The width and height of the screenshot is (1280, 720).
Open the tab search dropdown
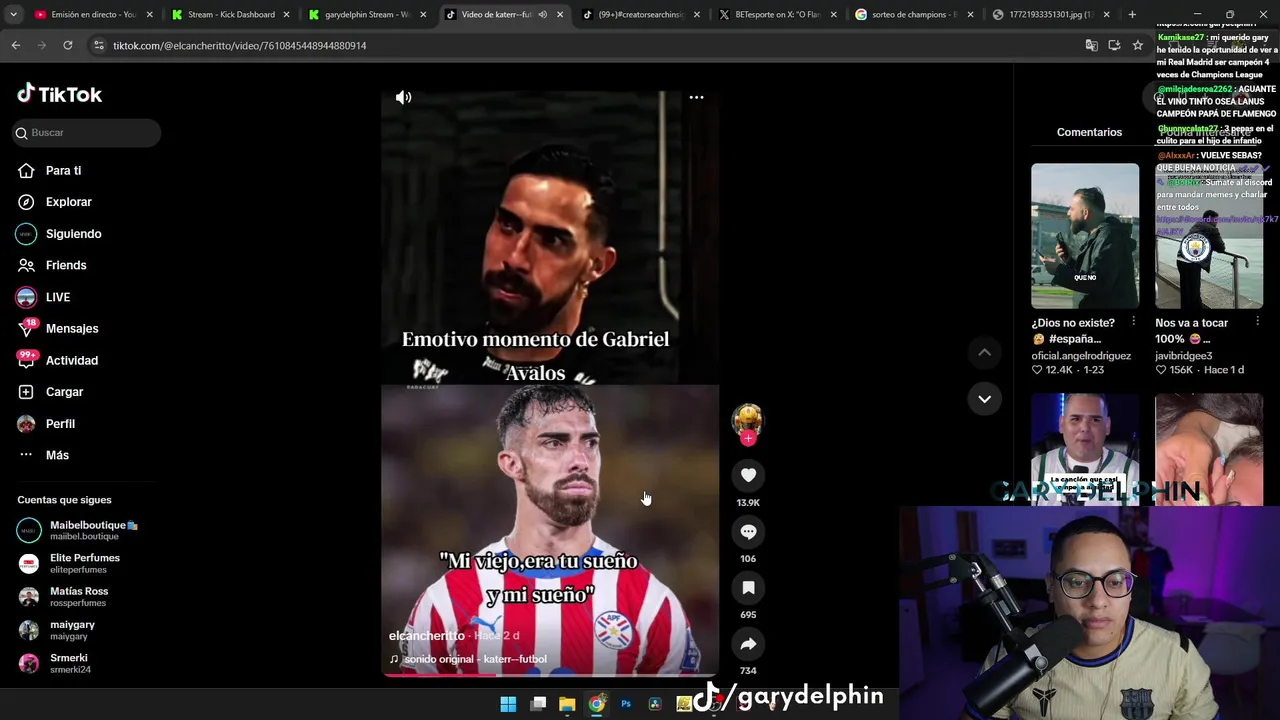(13, 15)
